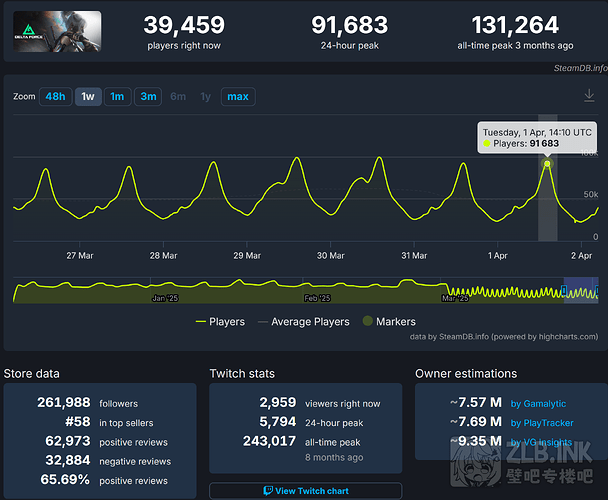This screenshot has width=608, height=500.
Task: Click the SteamDB.info credit under stats header
Action: tap(580, 68)
